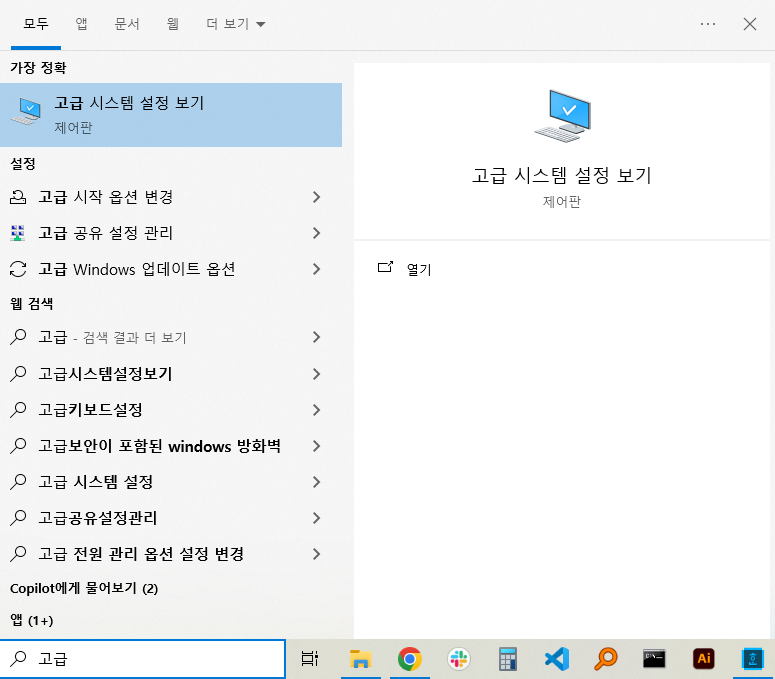
Task: Switch to the 모두 tab
Action: [36, 24]
